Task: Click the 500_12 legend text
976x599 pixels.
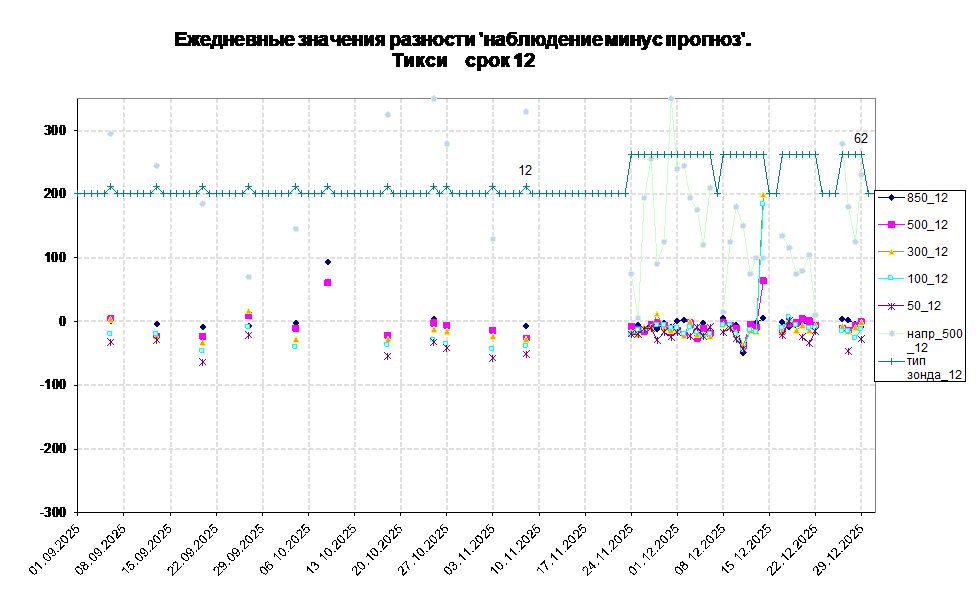Action: click(927, 225)
